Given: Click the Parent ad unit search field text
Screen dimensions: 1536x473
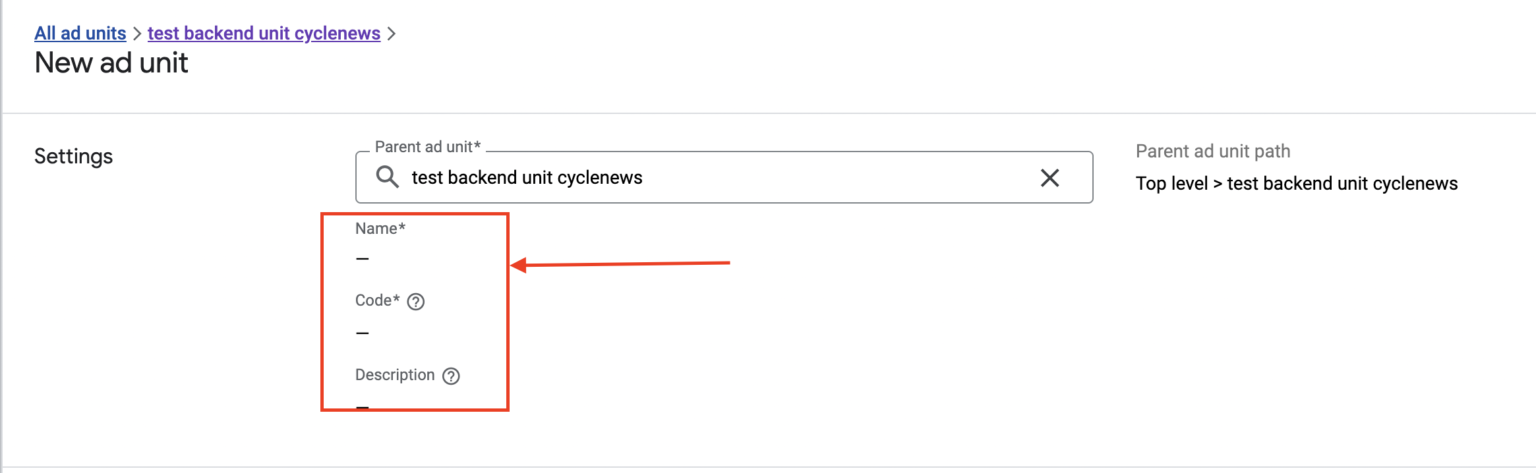Looking at the screenshot, I should click(527, 178).
